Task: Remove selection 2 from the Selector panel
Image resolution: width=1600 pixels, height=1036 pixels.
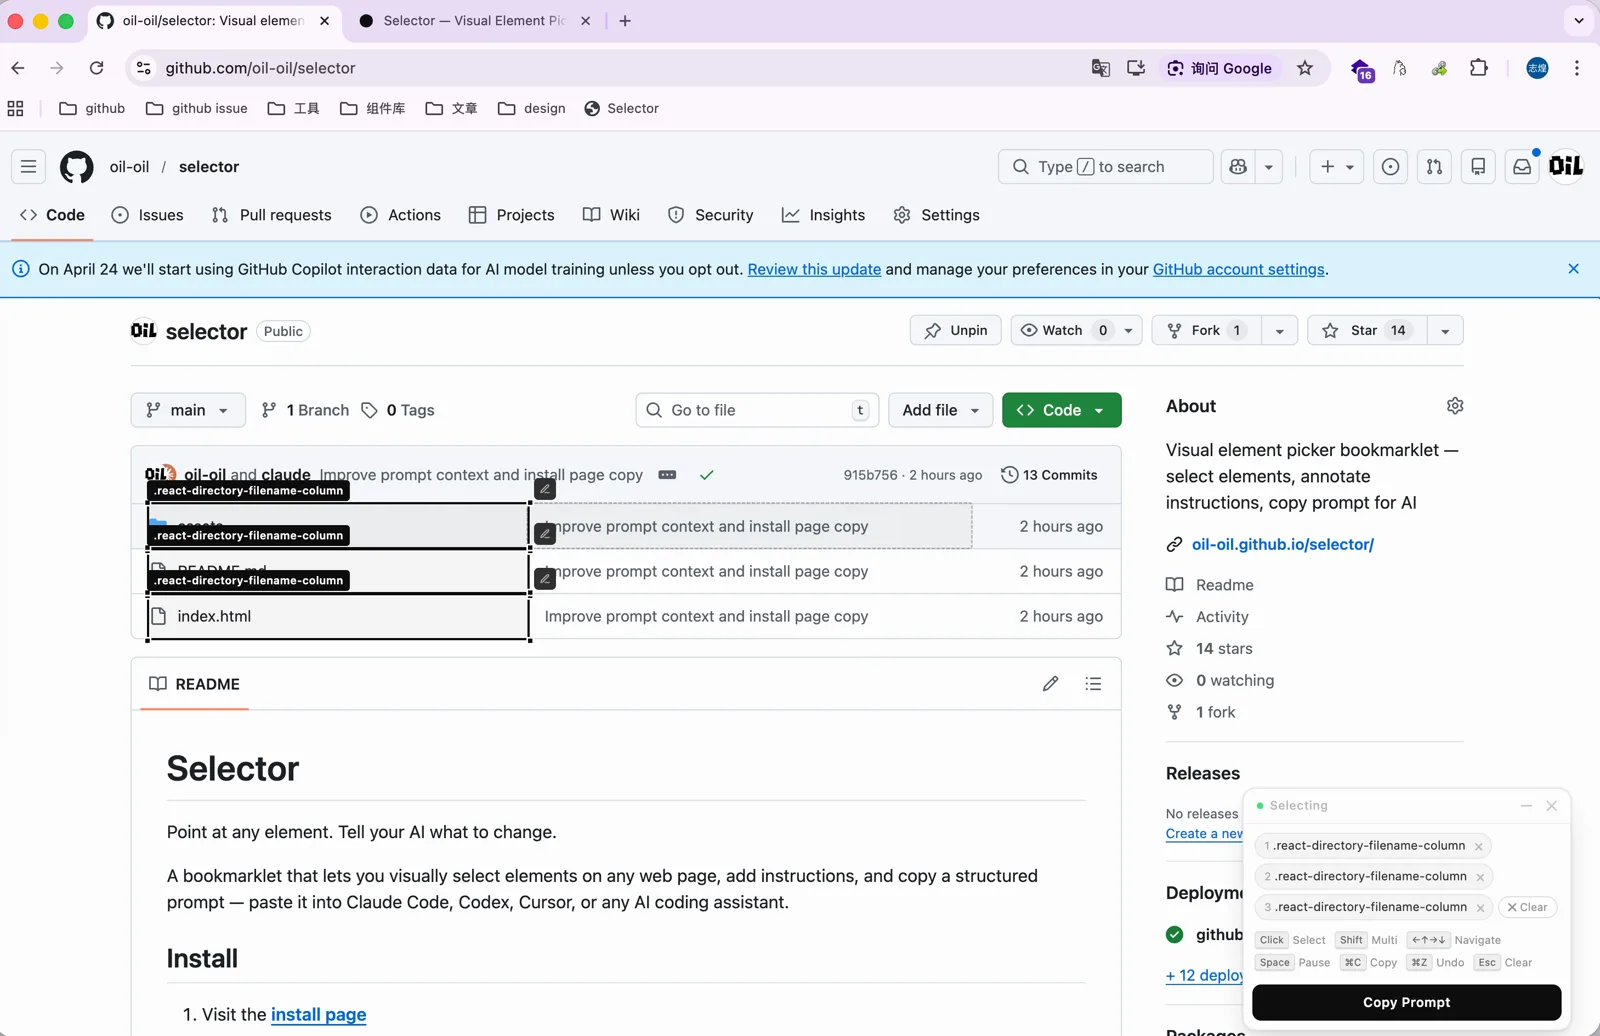Action: (x=1481, y=877)
